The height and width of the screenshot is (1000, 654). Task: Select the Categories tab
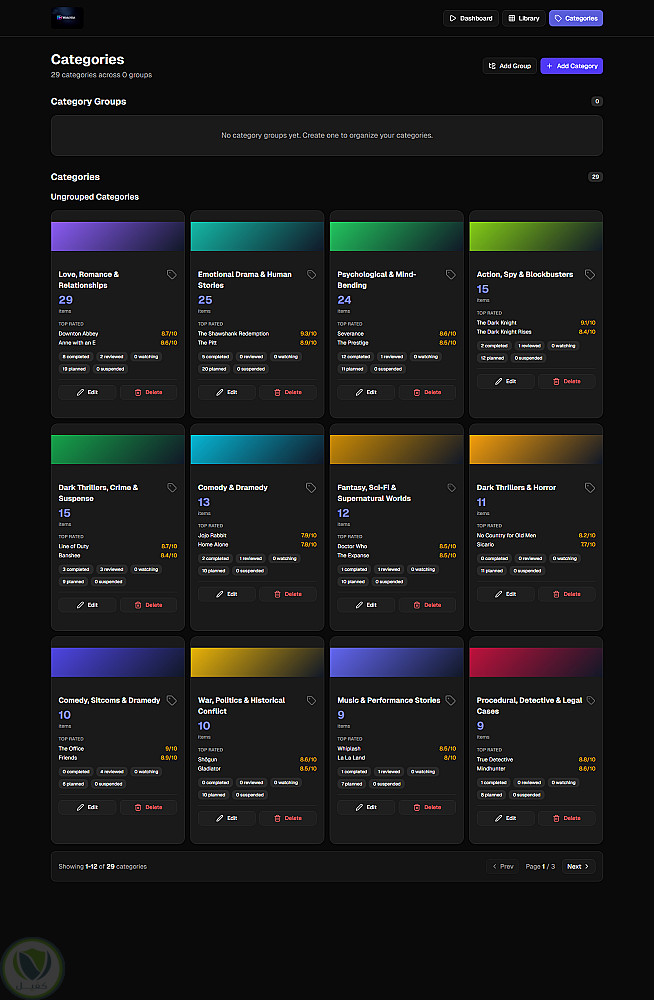pyautogui.click(x=576, y=18)
